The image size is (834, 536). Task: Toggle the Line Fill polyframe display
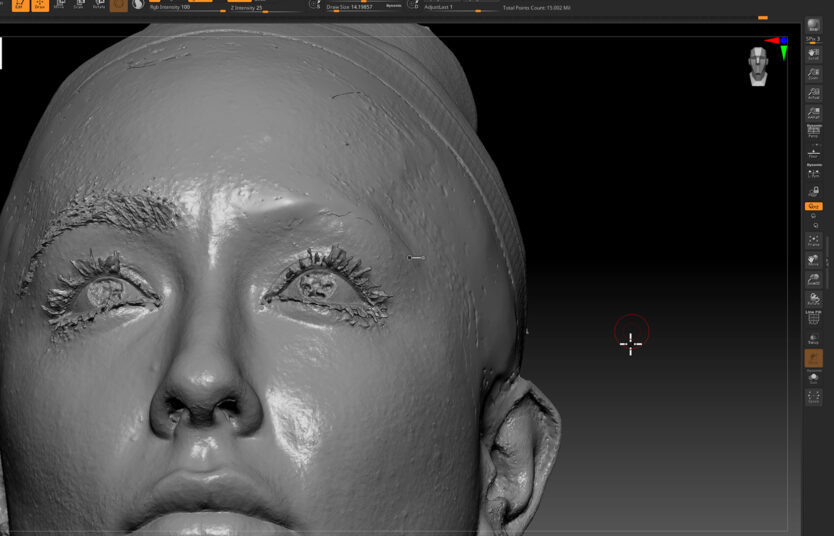tap(813, 318)
